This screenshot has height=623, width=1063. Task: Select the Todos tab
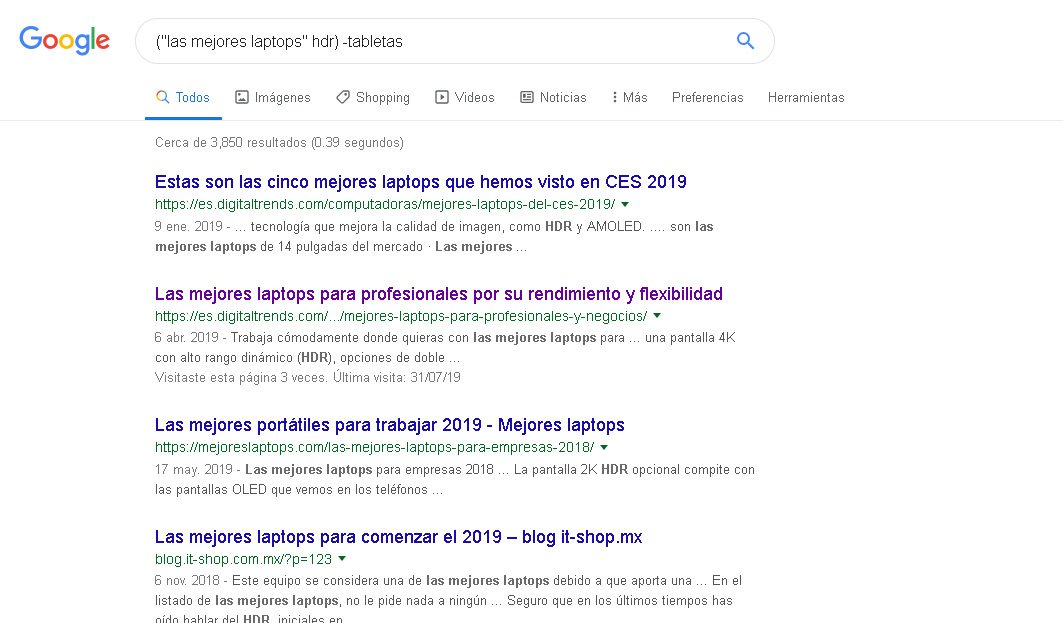(x=183, y=98)
